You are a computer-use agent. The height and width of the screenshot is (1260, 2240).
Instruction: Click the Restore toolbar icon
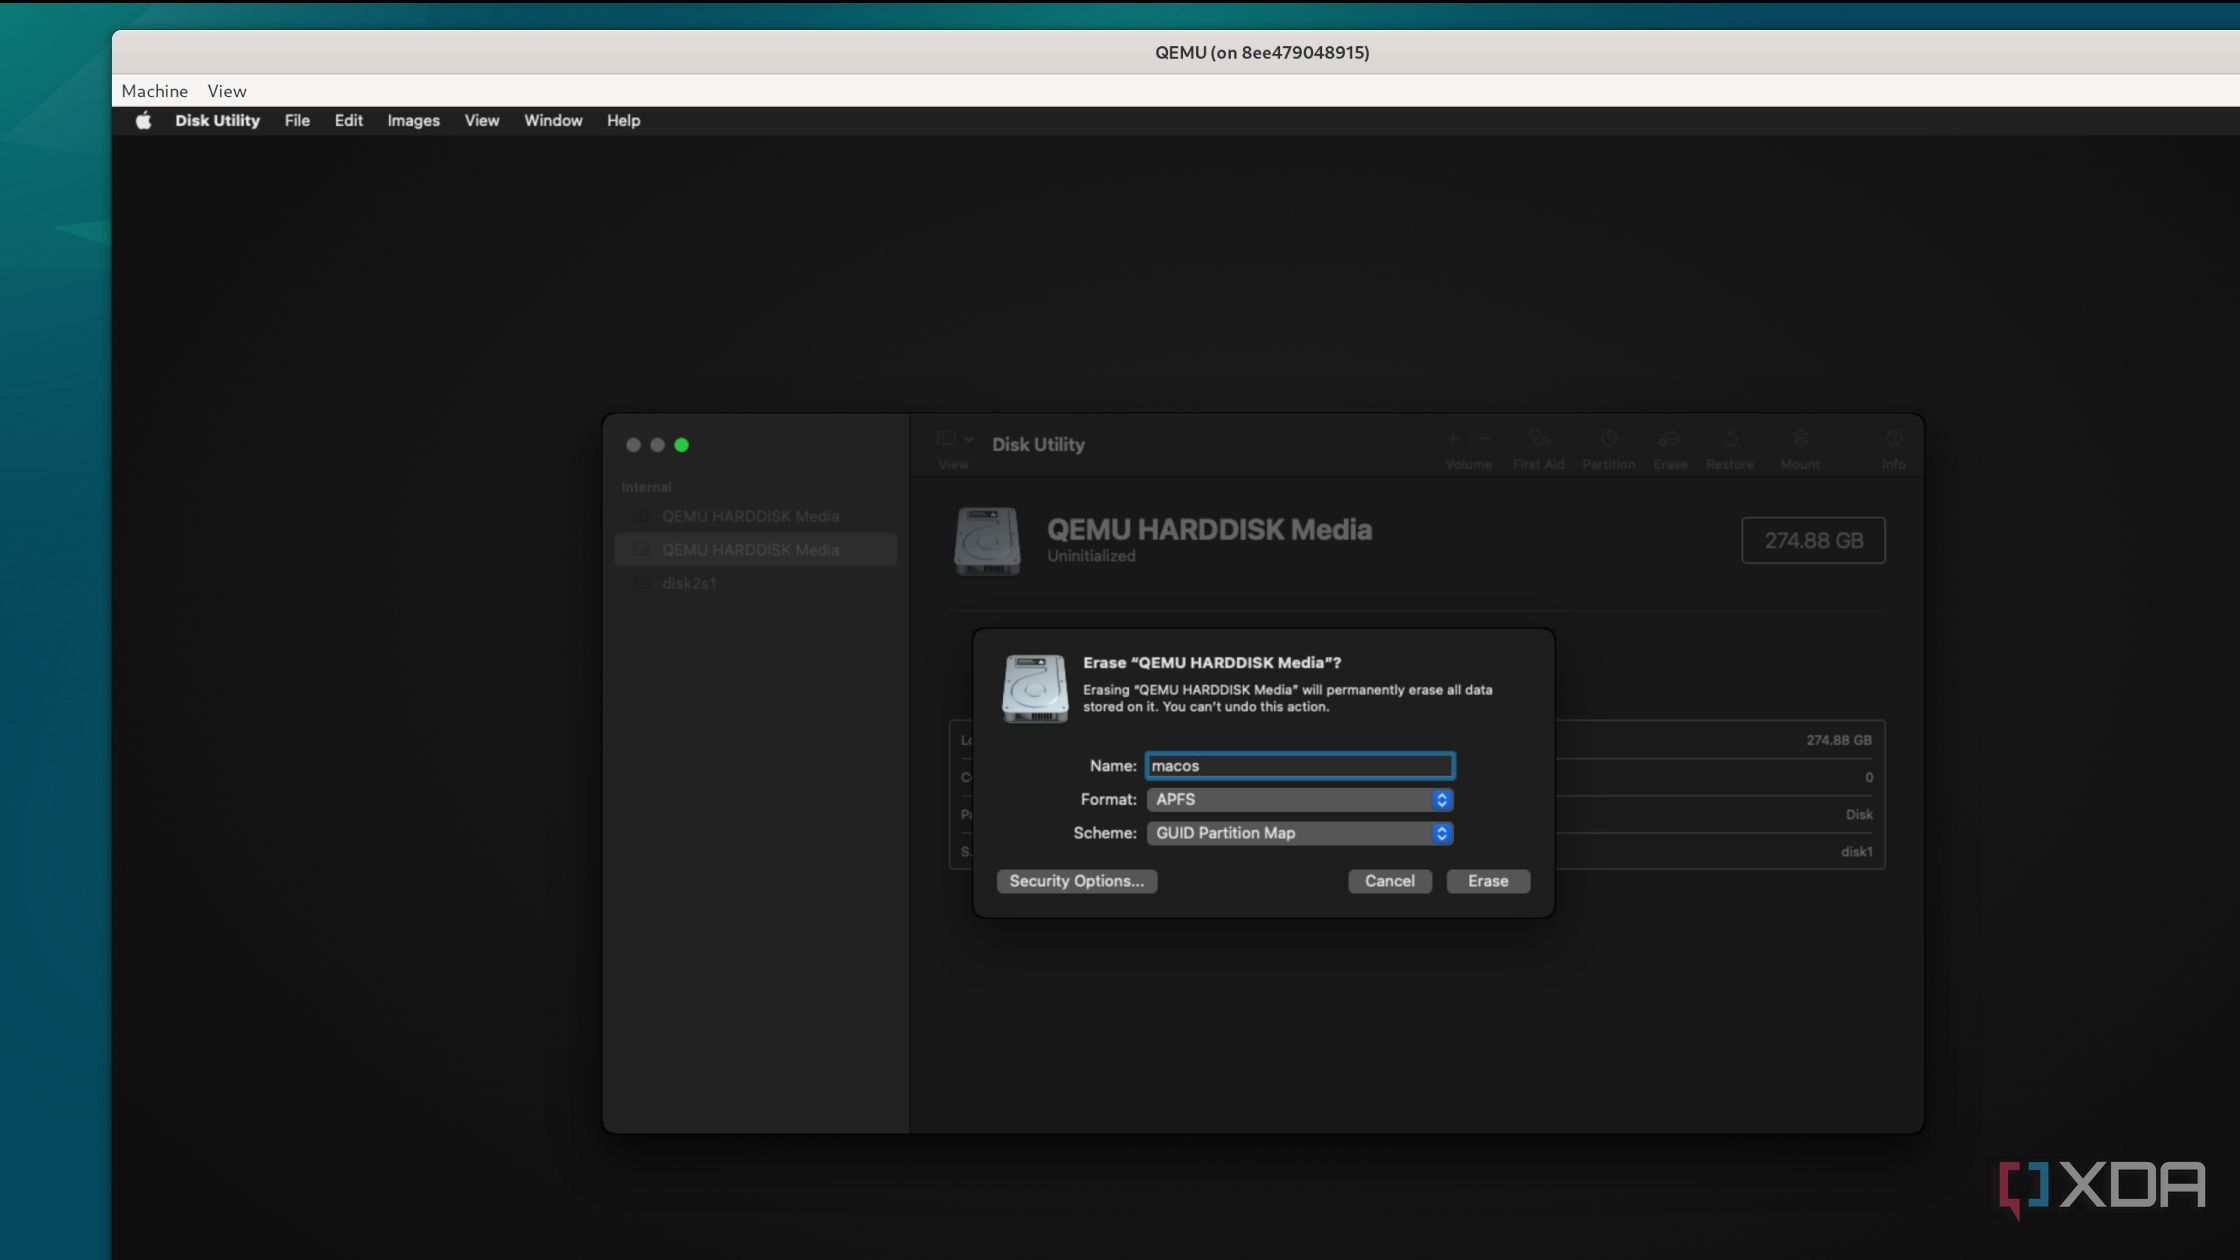coord(1729,440)
